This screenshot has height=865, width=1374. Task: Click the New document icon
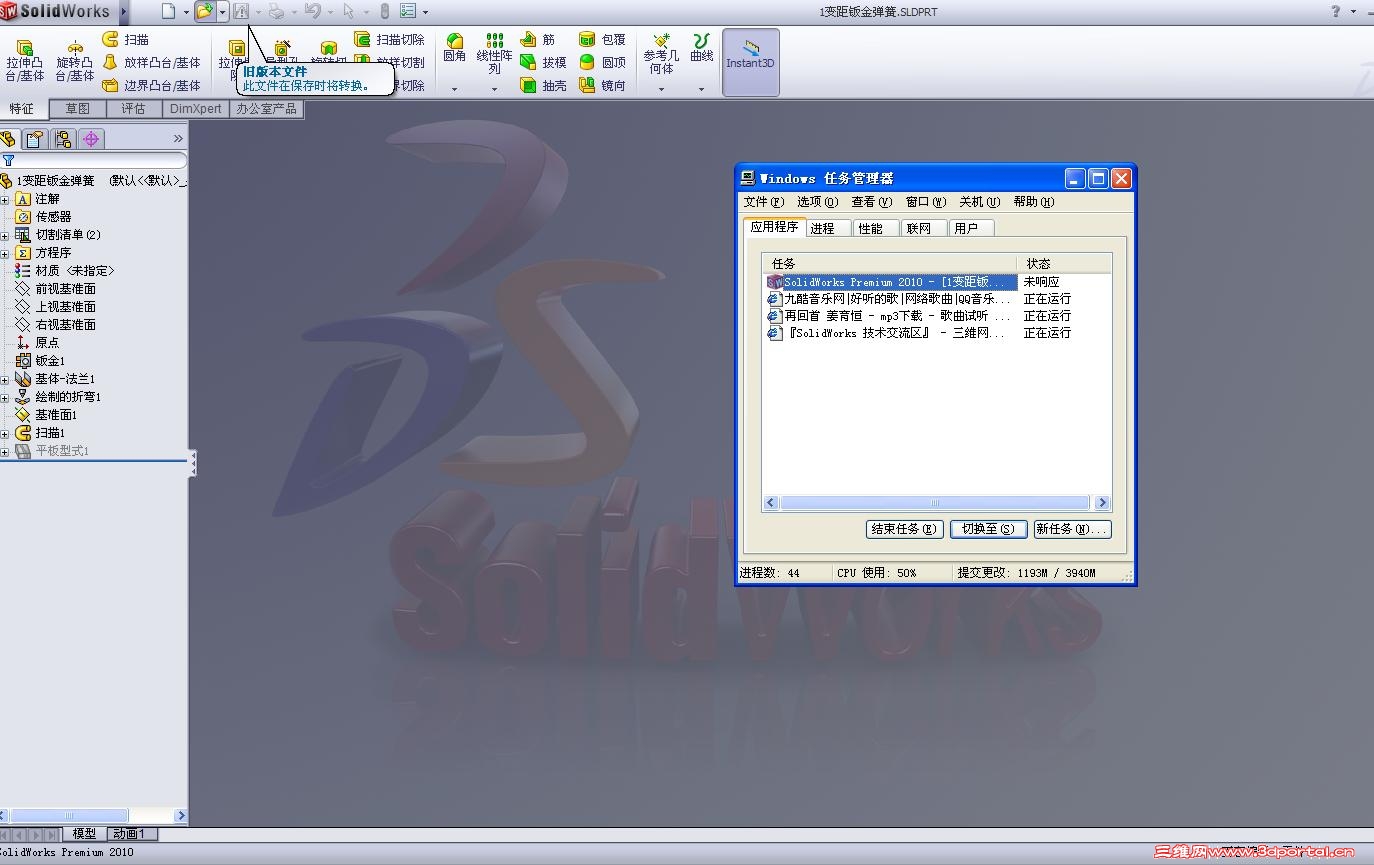168,11
